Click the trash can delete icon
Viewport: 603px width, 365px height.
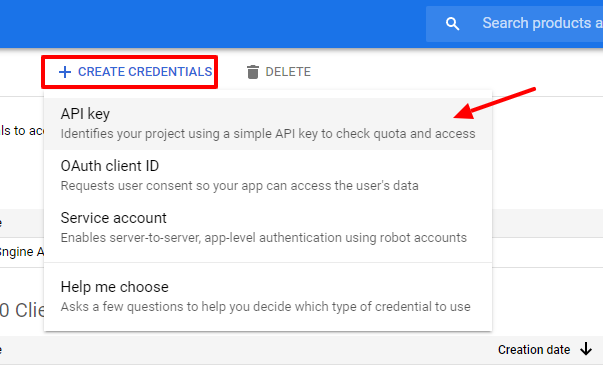253,72
